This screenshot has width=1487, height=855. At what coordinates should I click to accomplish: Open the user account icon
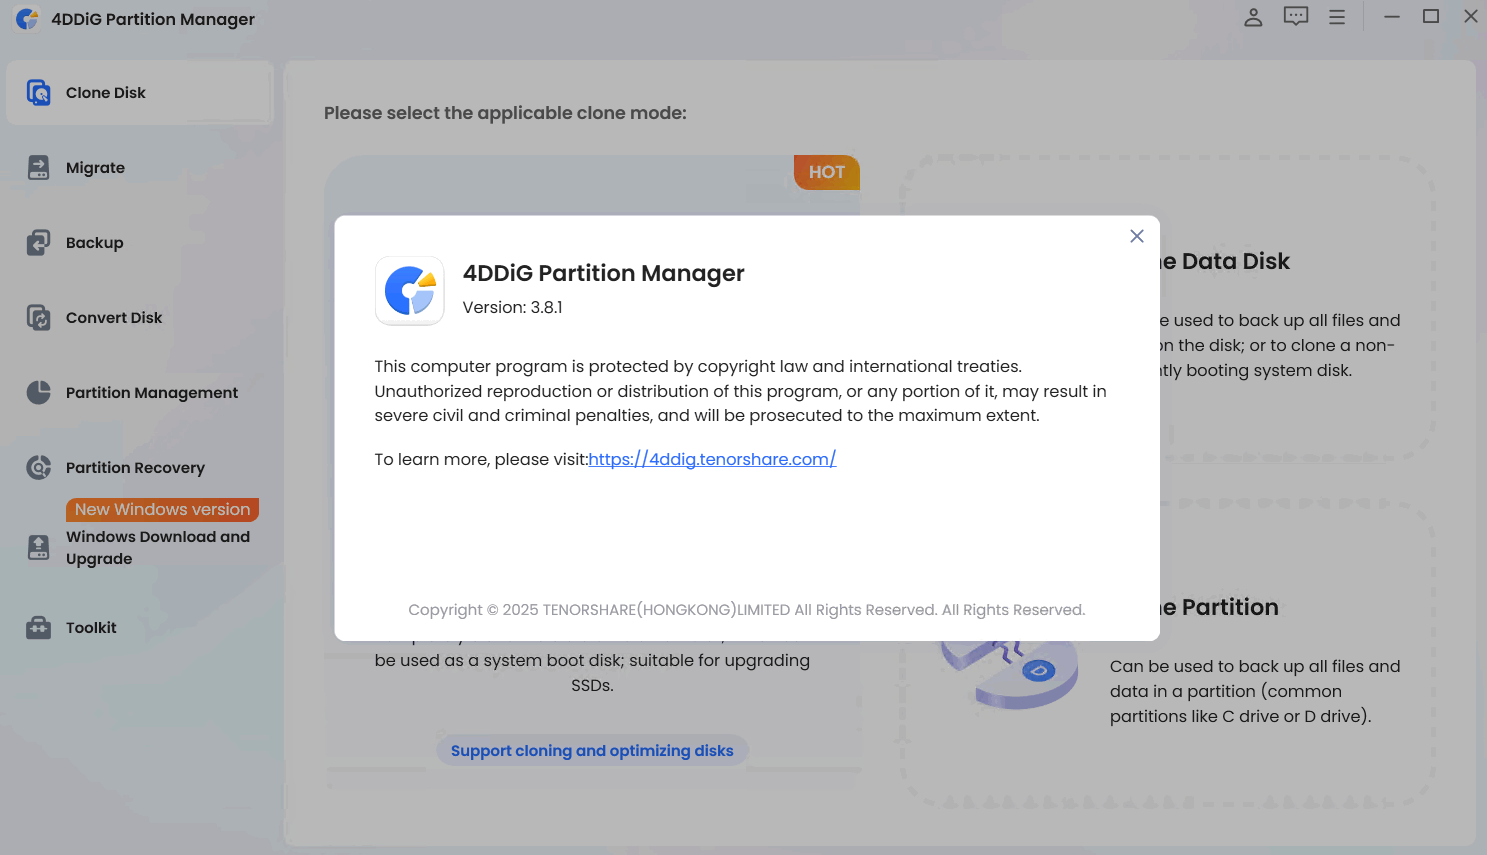(x=1253, y=17)
